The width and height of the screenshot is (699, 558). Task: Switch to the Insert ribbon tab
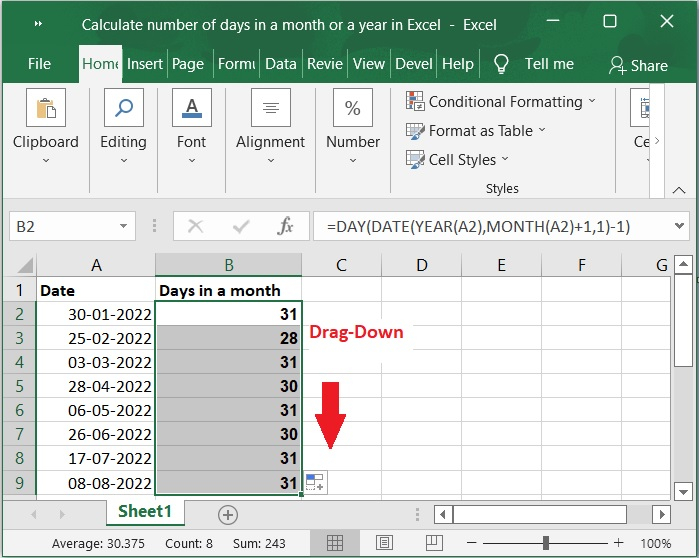point(145,64)
